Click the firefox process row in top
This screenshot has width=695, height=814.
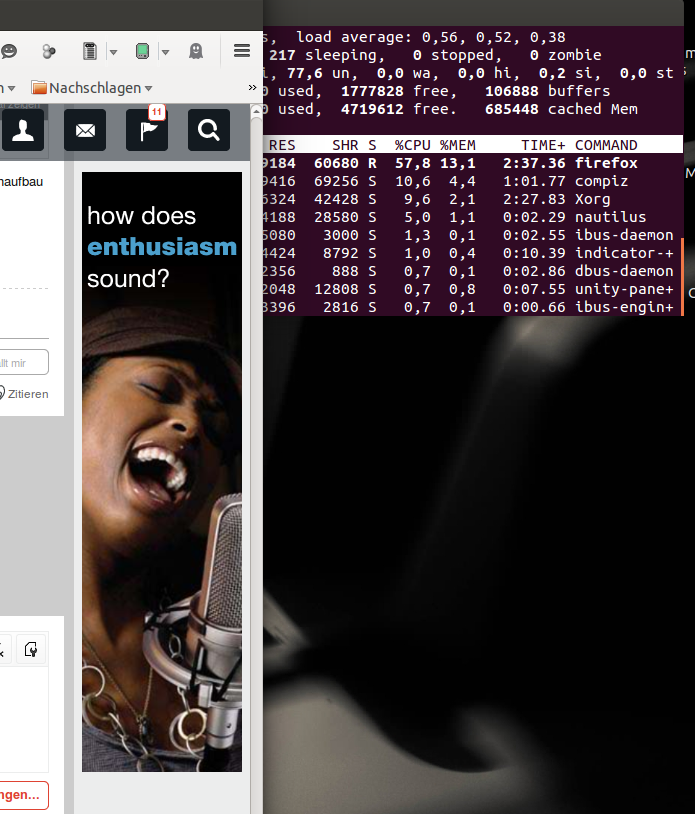[x=473, y=163]
